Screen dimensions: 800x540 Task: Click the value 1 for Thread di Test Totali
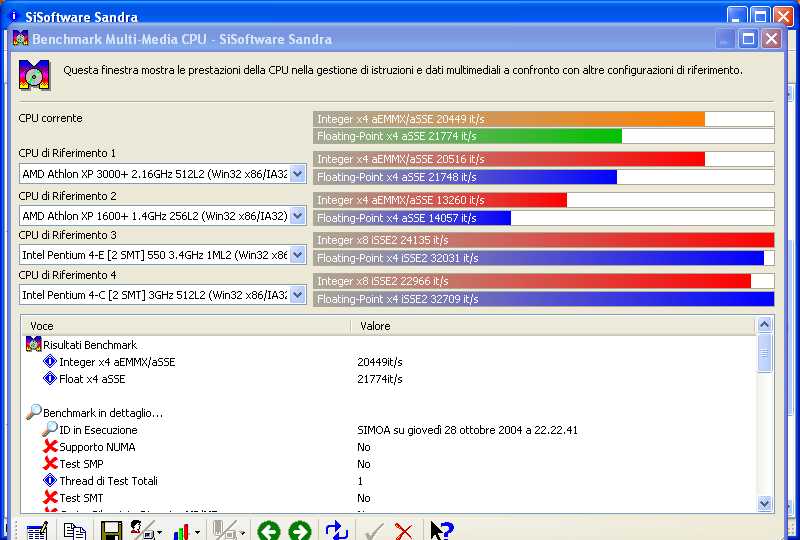(360, 481)
